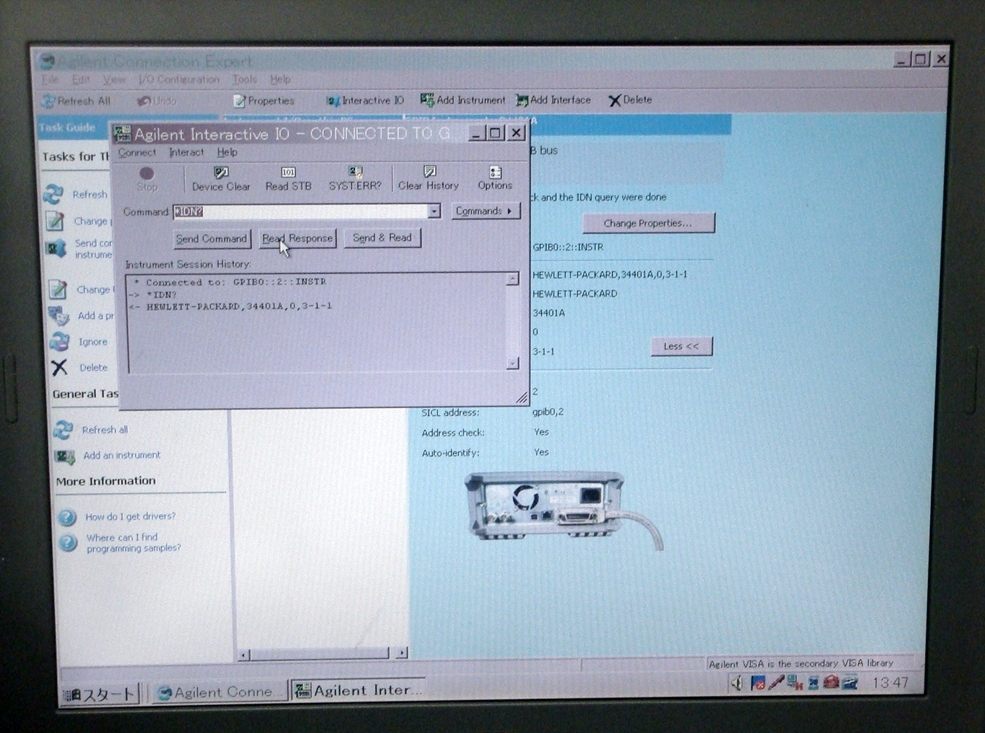This screenshot has height=733, width=985.
Task: Click the GPIB0::2::INSTR value in Connection Expert
Action: click(x=568, y=247)
